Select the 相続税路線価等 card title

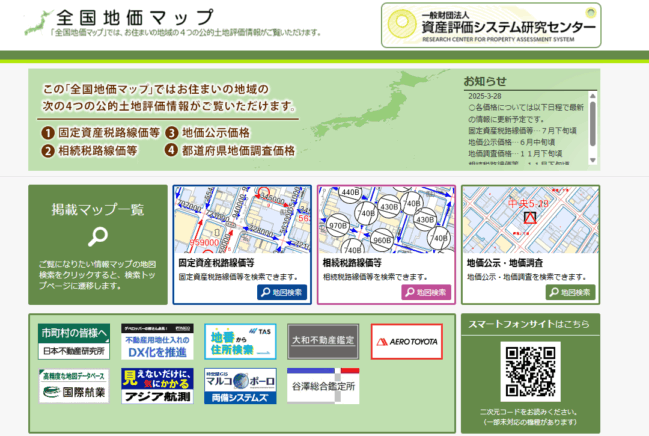point(352,263)
